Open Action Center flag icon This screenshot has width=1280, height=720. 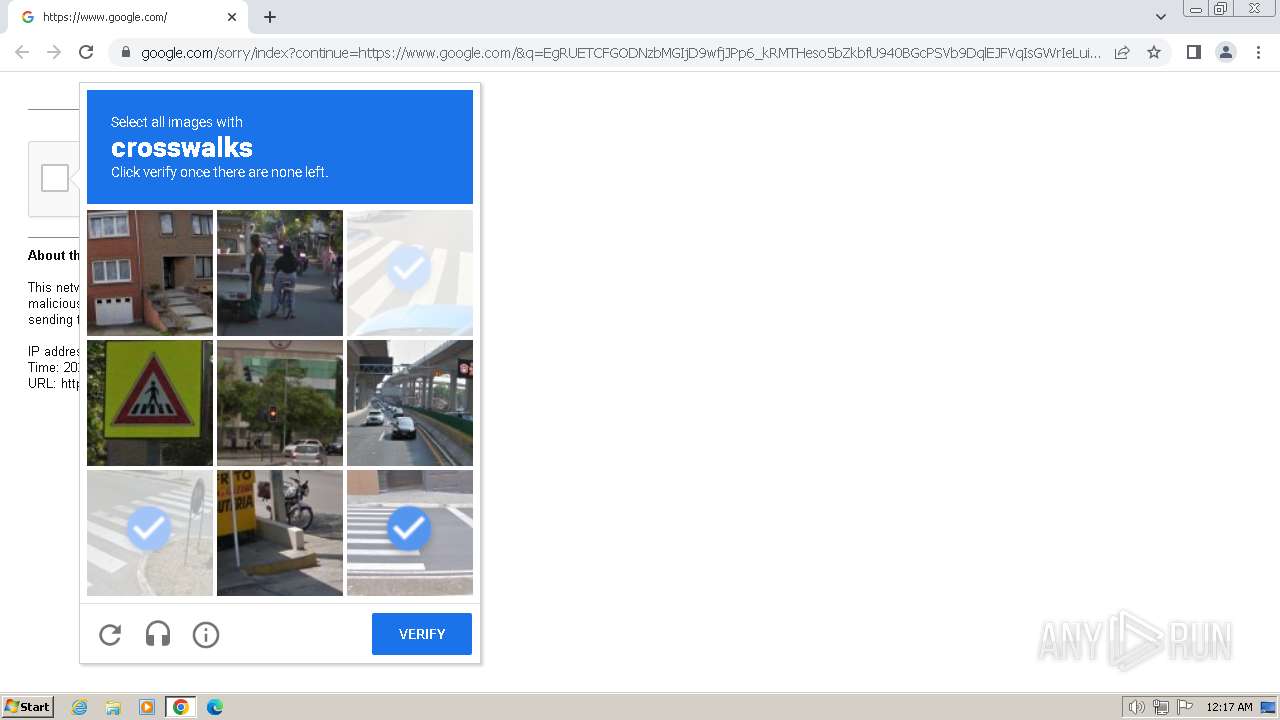(x=1185, y=707)
